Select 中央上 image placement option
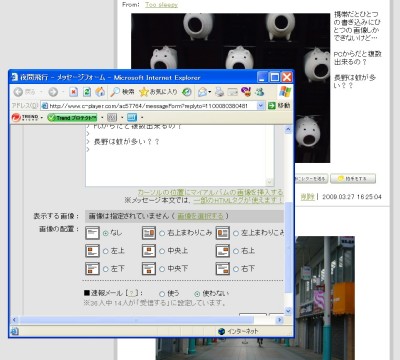The image size is (400, 360). tap(162, 251)
